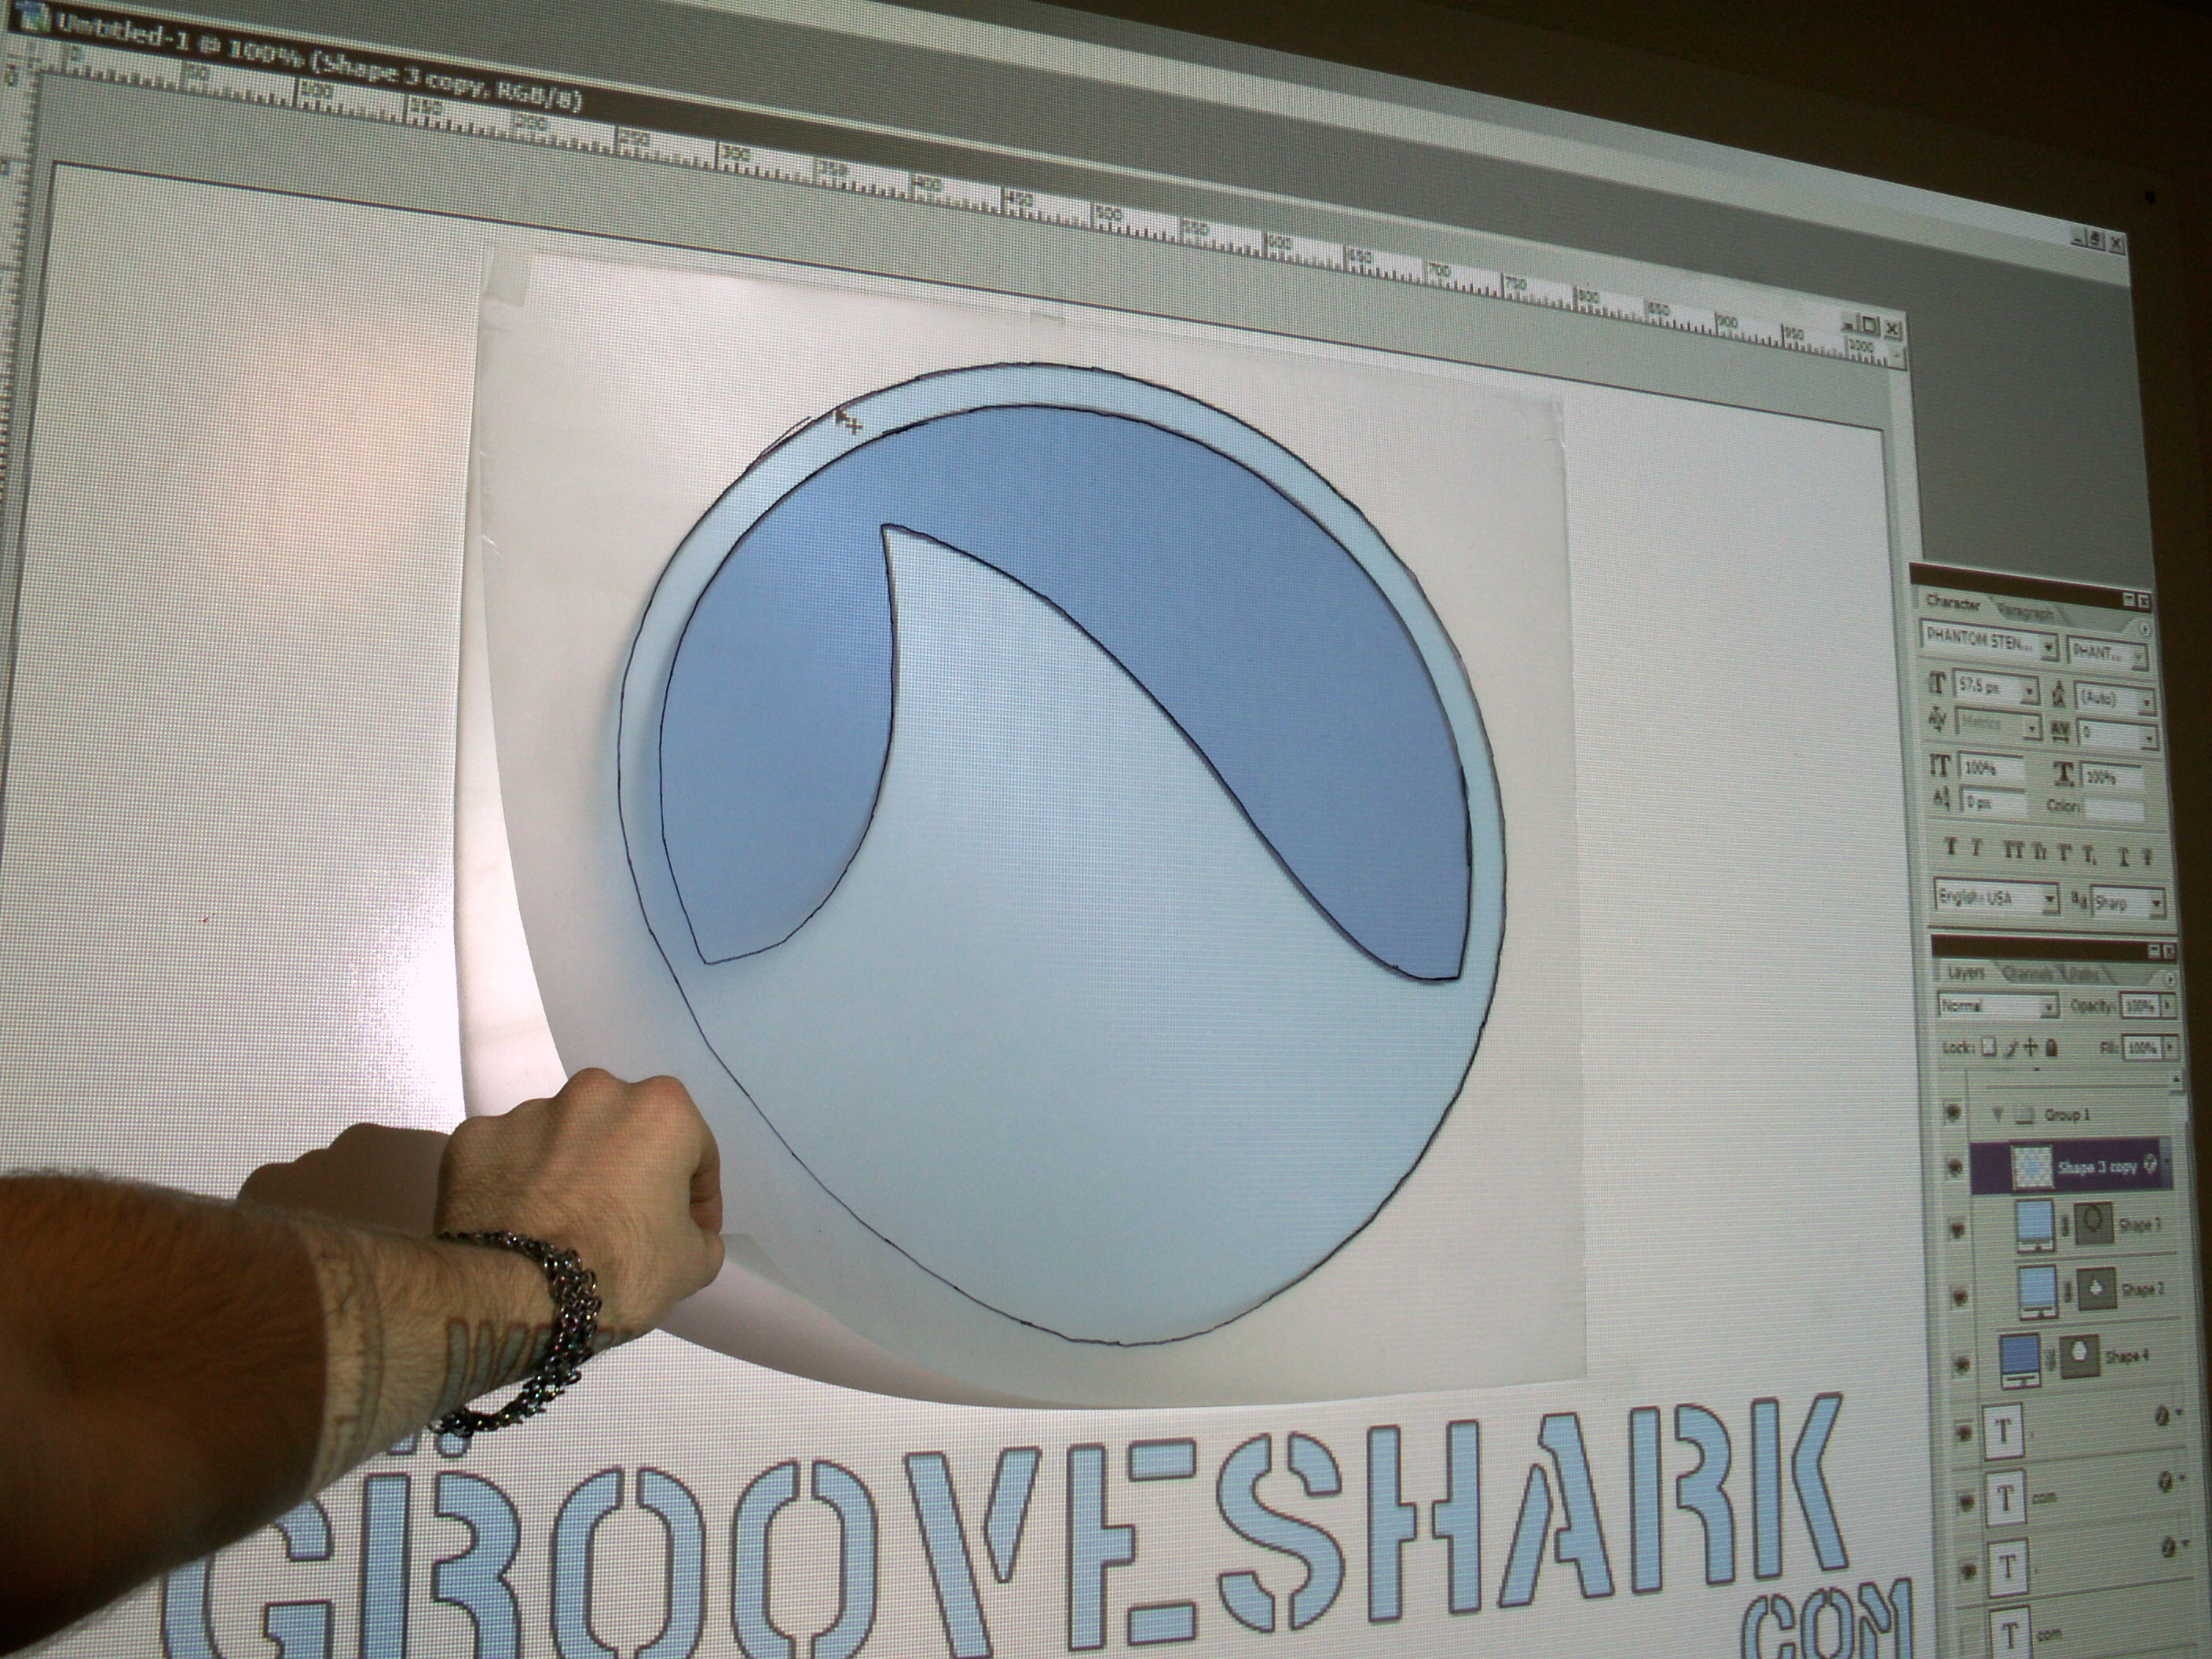Toggle visibility of the Shape 2 layer
Image resolution: width=2212 pixels, height=1659 pixels.
pyautogui.click(x=1960, y=1294)
